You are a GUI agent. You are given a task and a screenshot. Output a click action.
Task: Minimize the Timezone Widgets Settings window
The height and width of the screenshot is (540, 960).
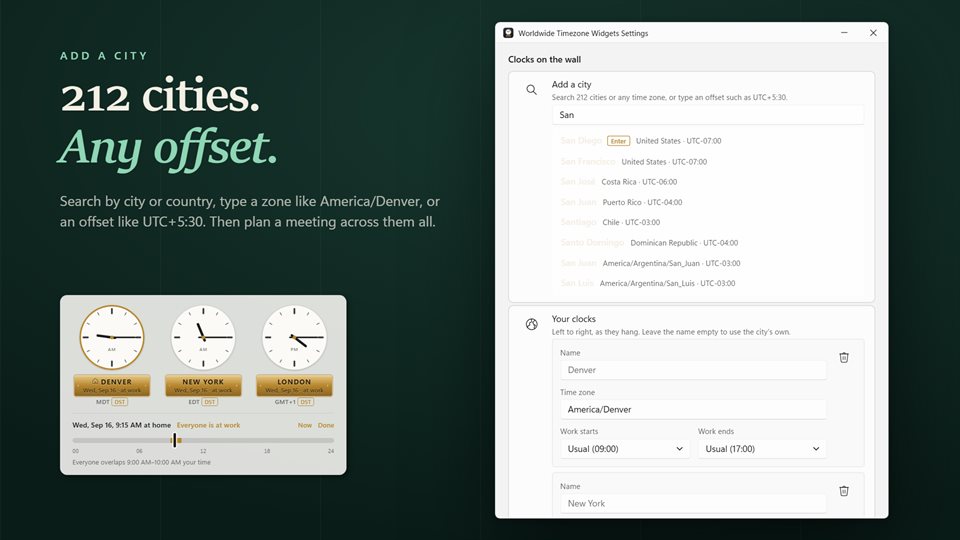[844, 33]
